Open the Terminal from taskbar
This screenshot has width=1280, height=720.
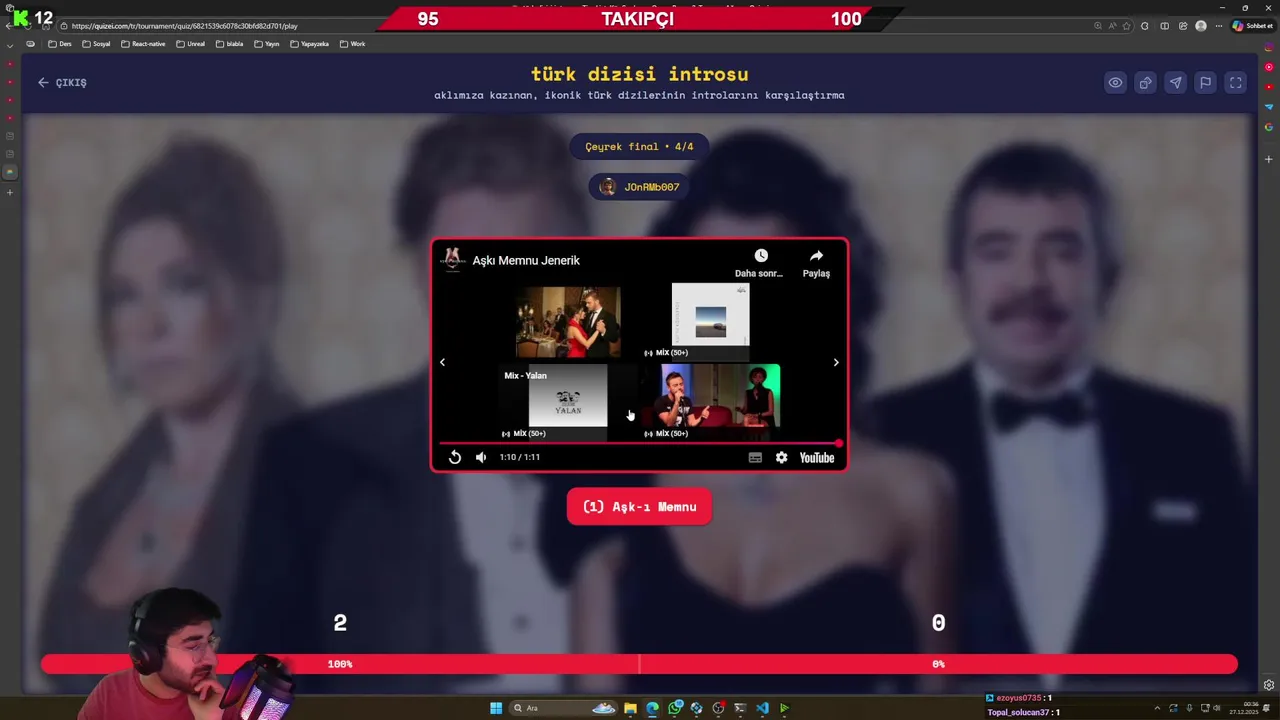tap(740, 708)
